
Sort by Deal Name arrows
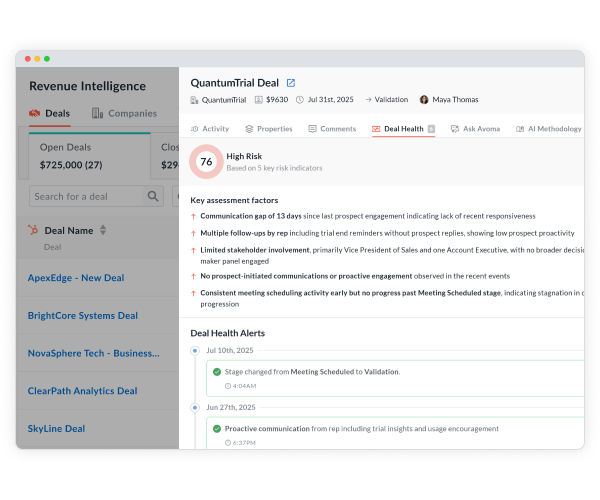point(103,230)
